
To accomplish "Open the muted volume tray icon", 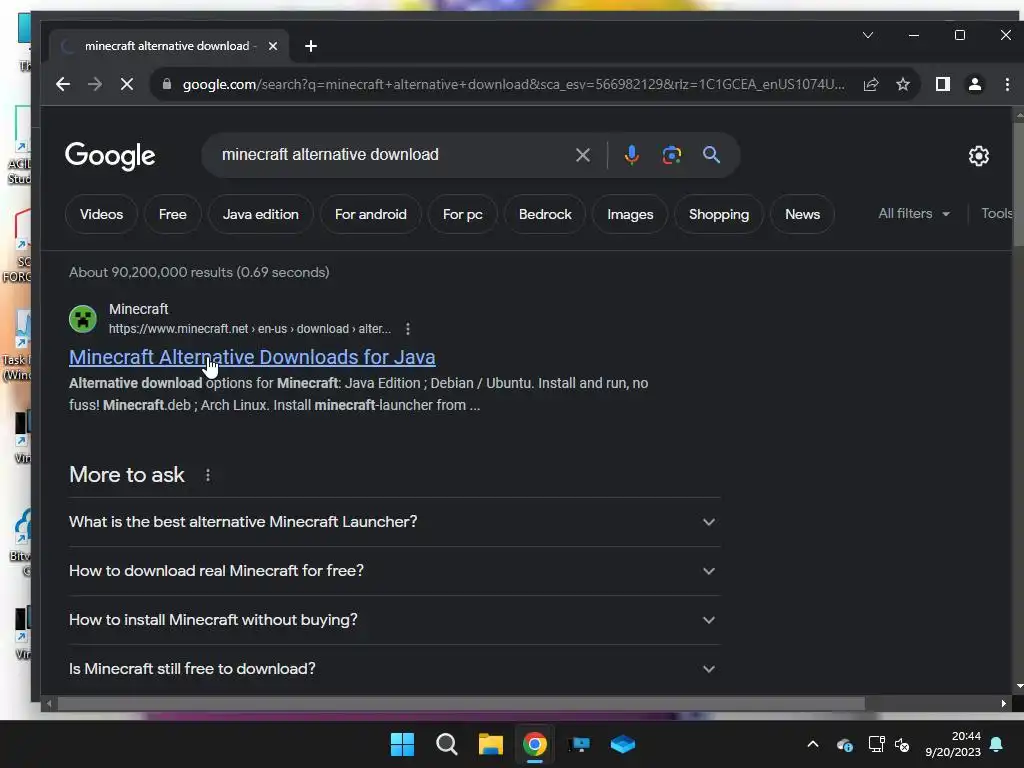I will coord(903,744).
